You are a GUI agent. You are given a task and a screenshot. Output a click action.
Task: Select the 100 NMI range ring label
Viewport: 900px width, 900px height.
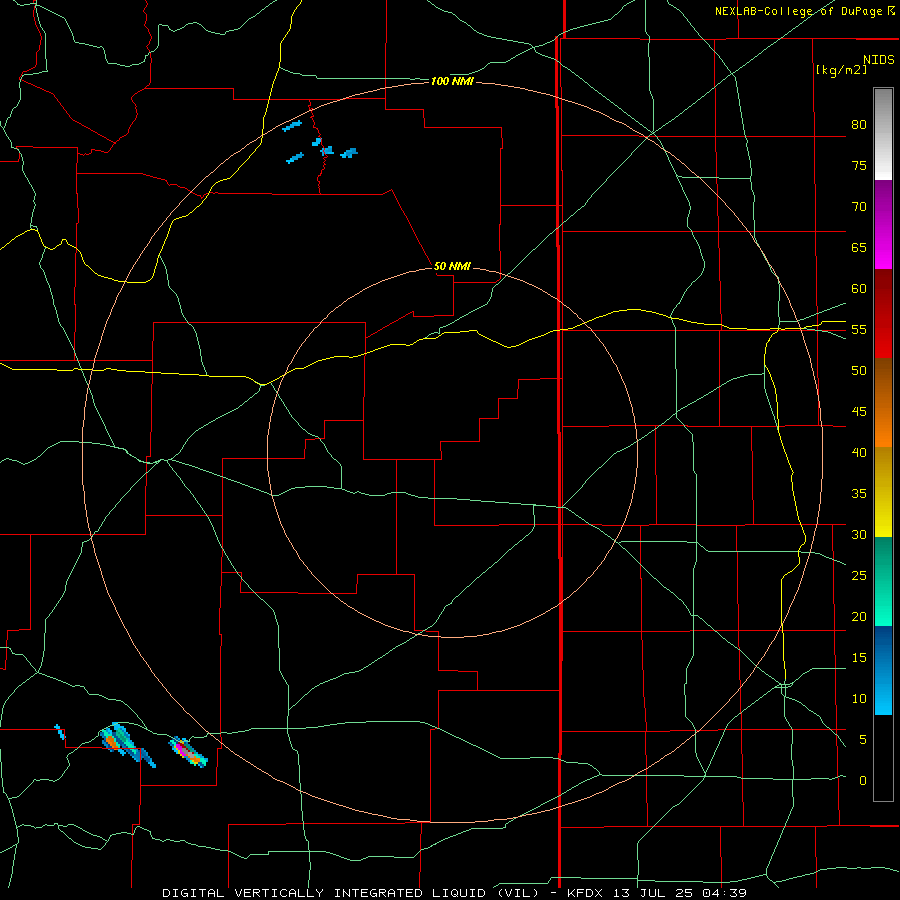452,82
